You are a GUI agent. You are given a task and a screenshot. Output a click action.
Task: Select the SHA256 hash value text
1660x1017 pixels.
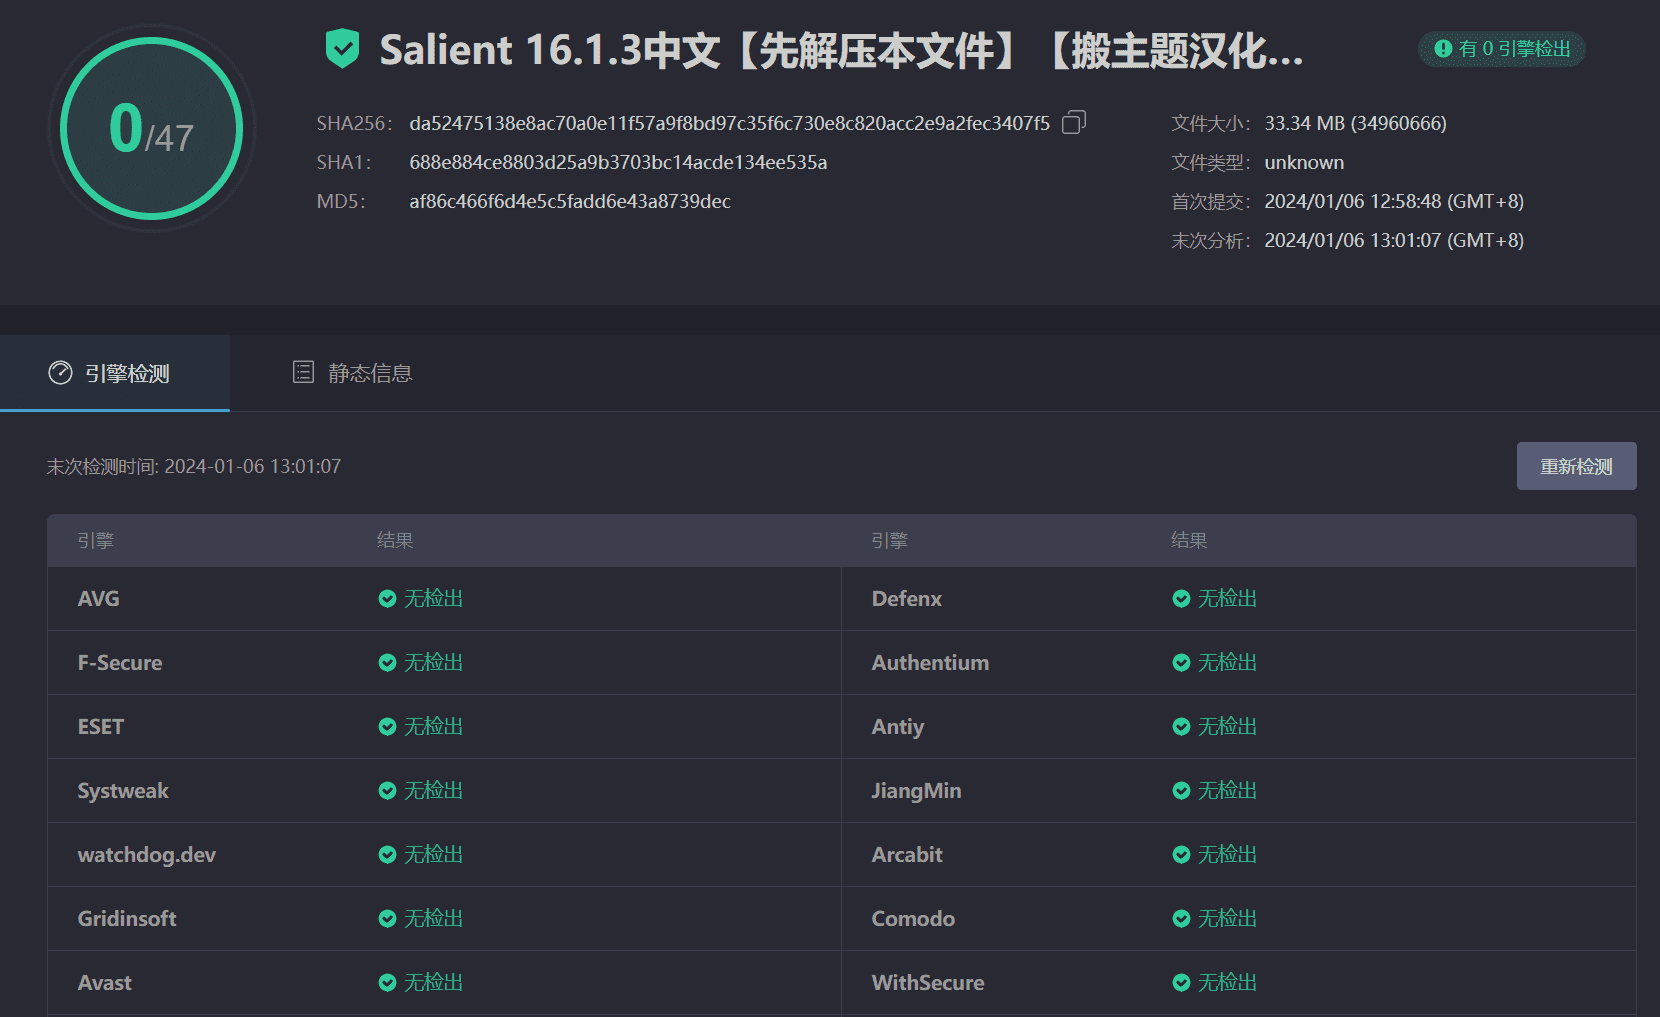click(x=729, y=123)
